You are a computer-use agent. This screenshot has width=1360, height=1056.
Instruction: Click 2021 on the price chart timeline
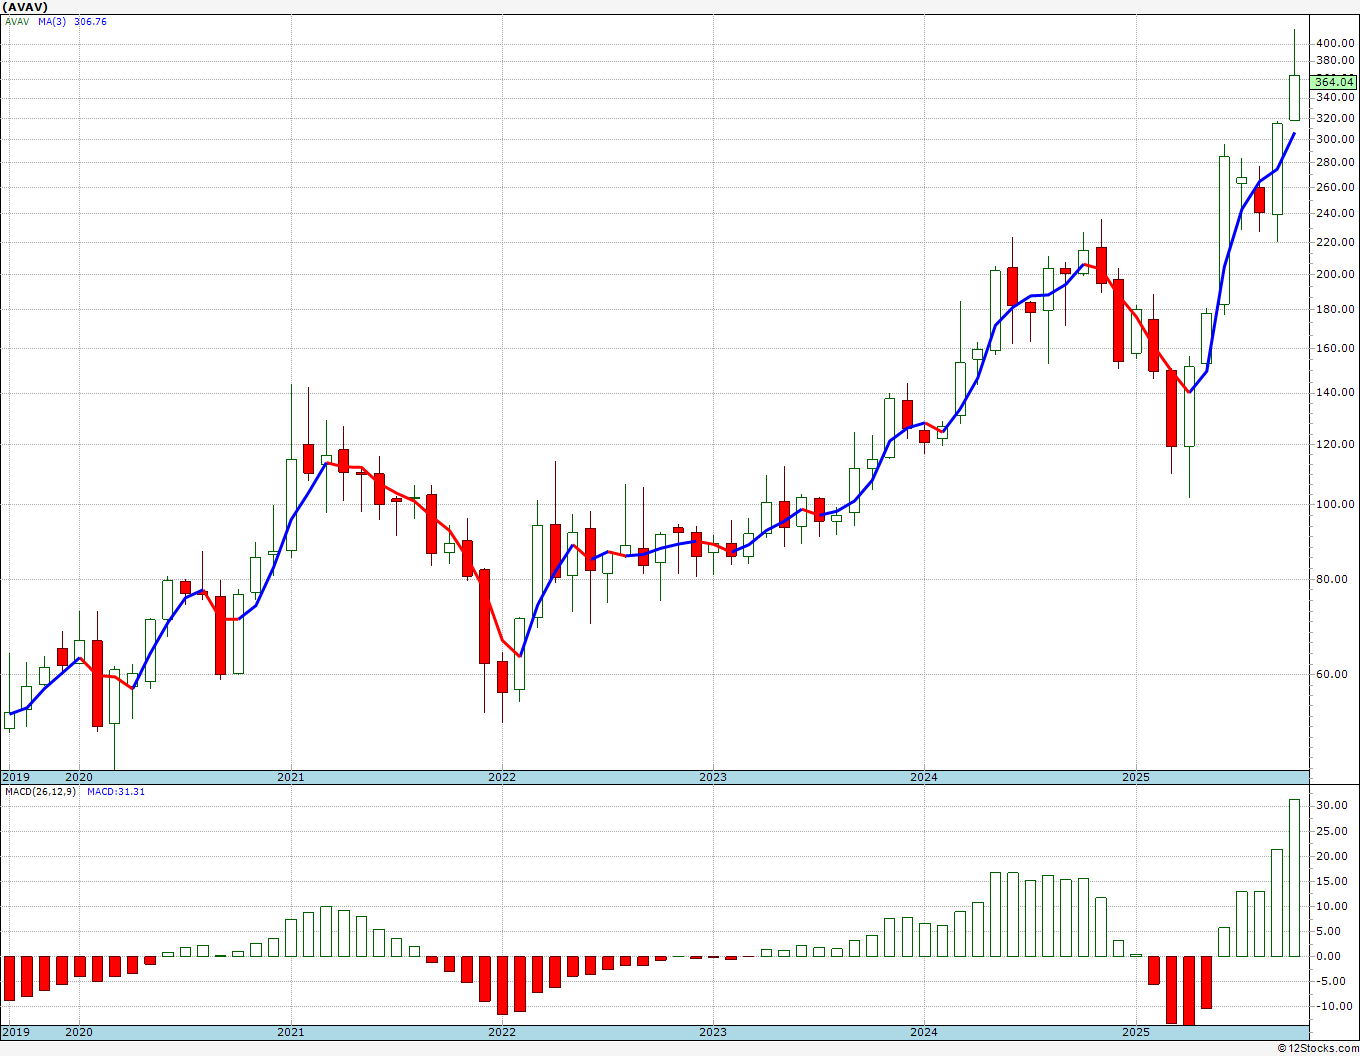pos(290,777)
